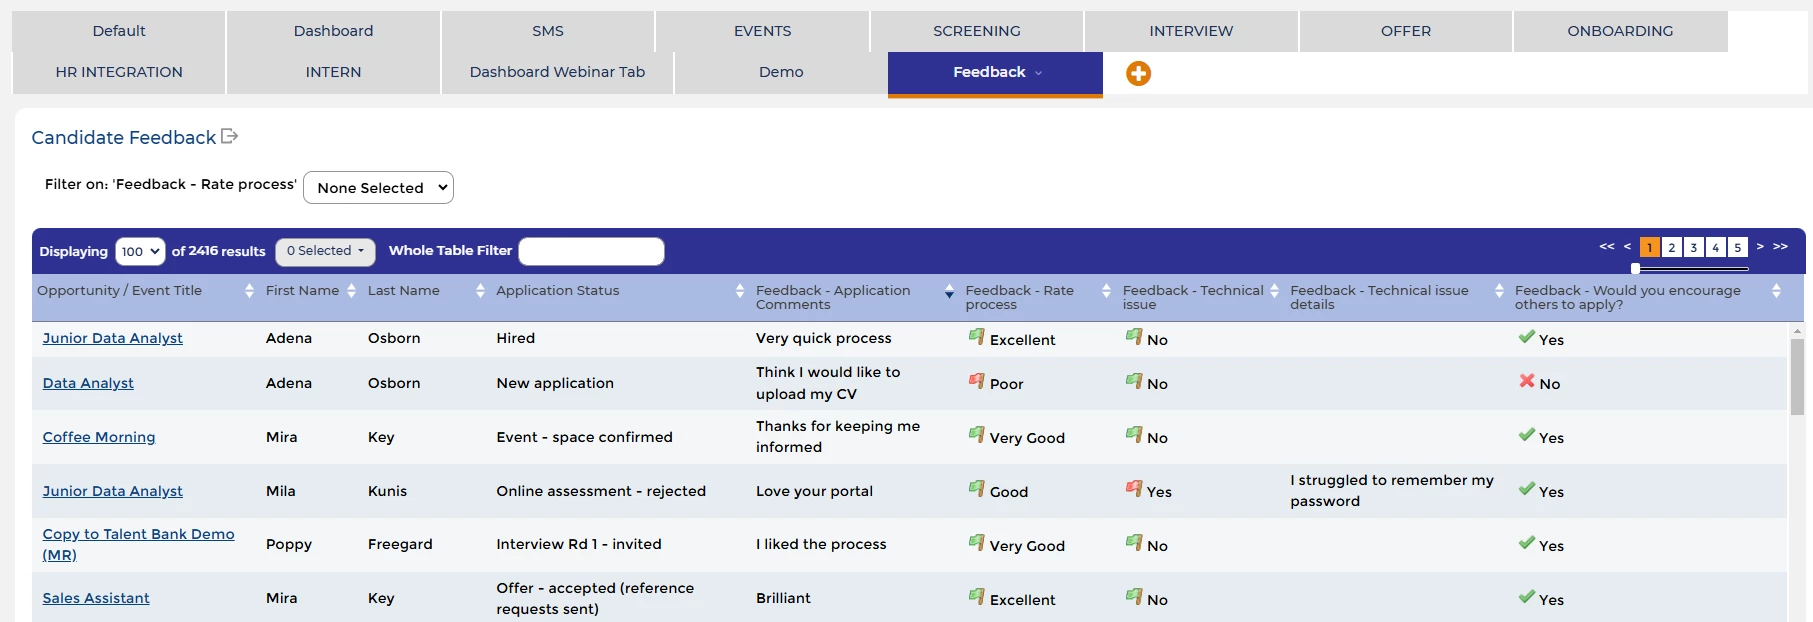Add a new tab with the orange plus icon
This screenshot has height=622, width=1813.
pos(1138,73)
